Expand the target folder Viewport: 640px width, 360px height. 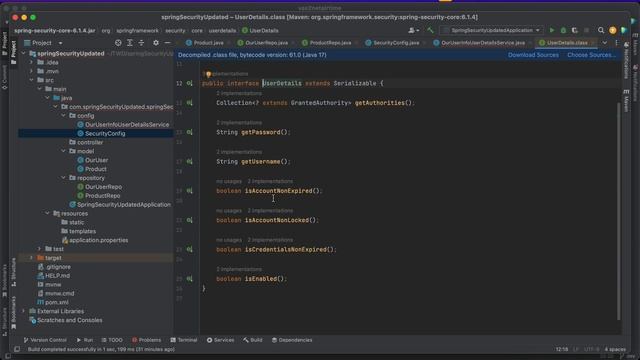[x=31, y=258]
